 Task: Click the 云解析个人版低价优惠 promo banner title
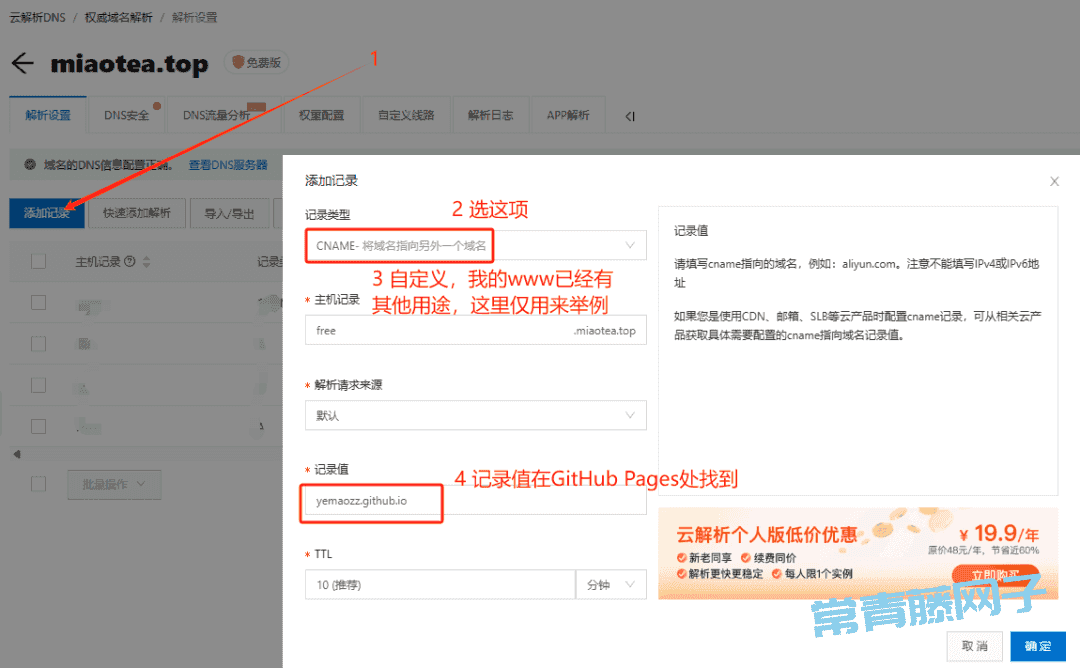click(x=767, y=534)
